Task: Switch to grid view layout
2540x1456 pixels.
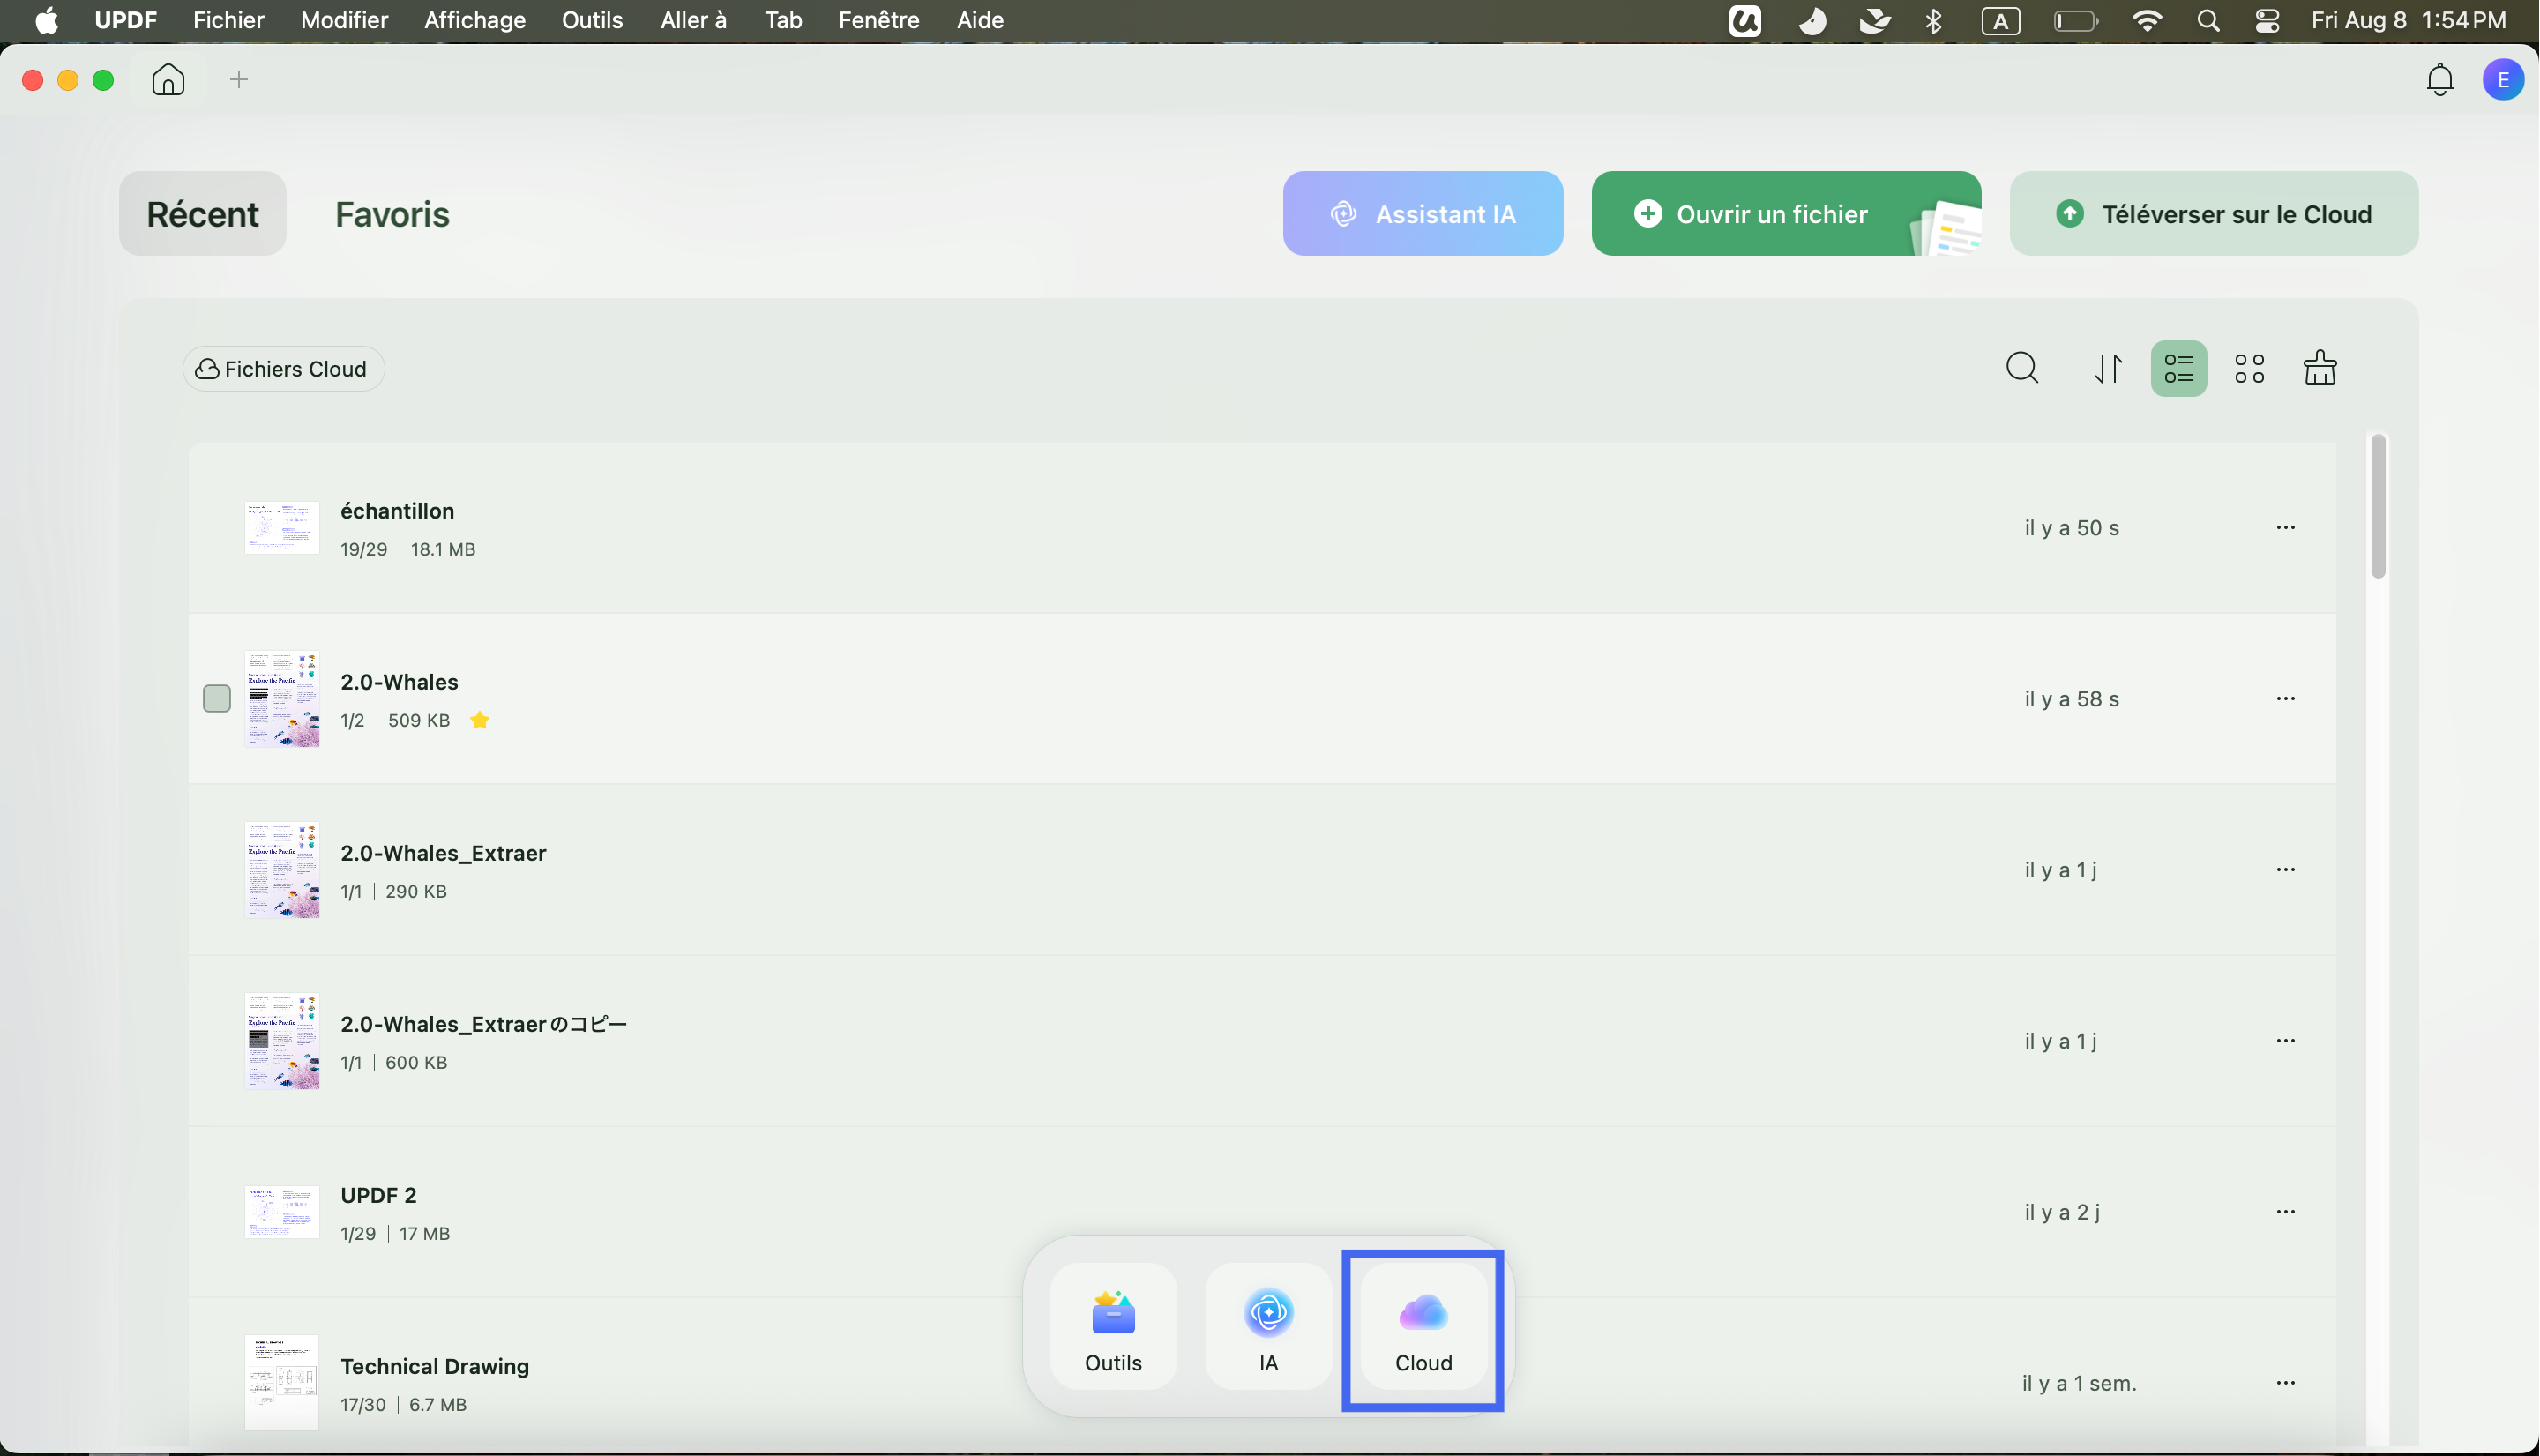Action: click(x=2250, y=368)
